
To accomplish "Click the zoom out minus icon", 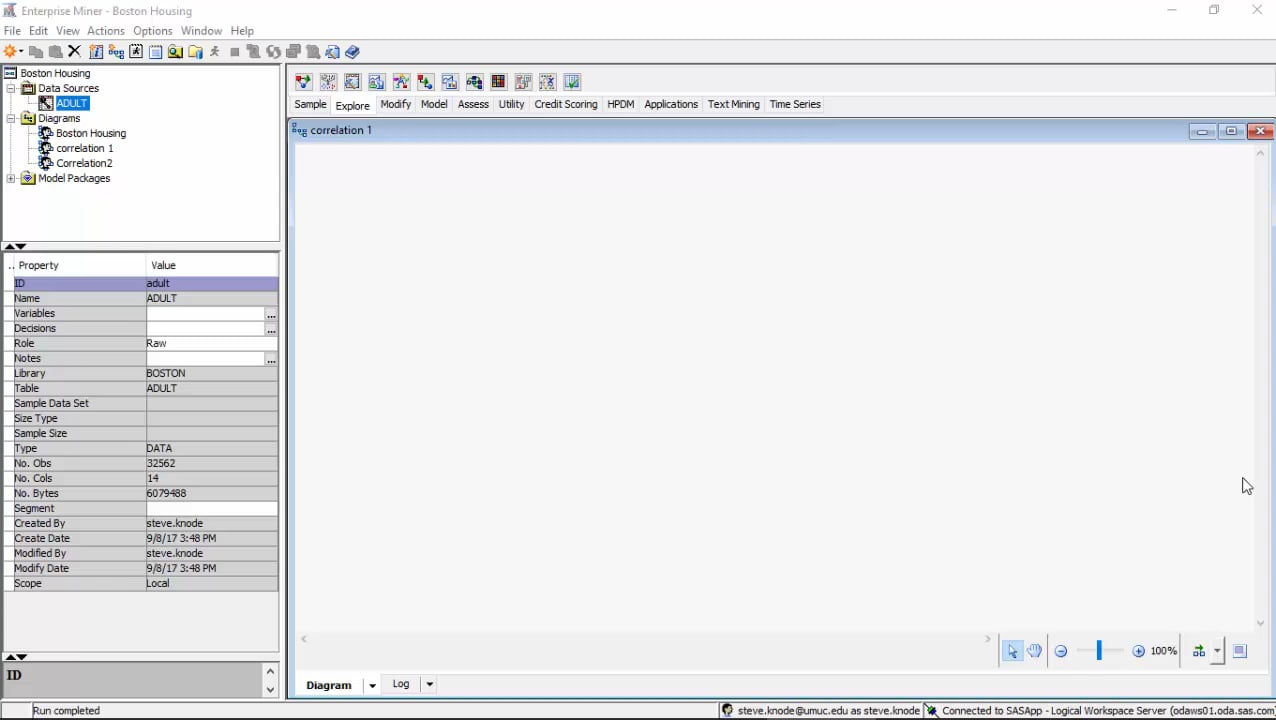I will point(1061,651).
